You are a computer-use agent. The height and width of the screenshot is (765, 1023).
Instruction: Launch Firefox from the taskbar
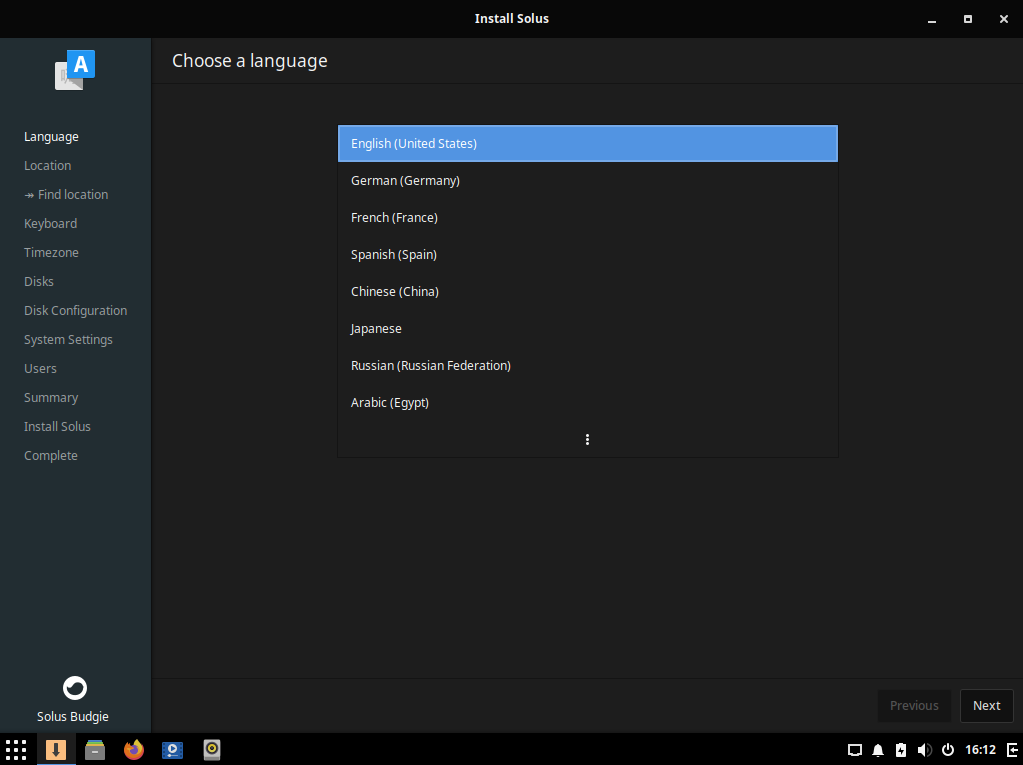tap(134, 750)
